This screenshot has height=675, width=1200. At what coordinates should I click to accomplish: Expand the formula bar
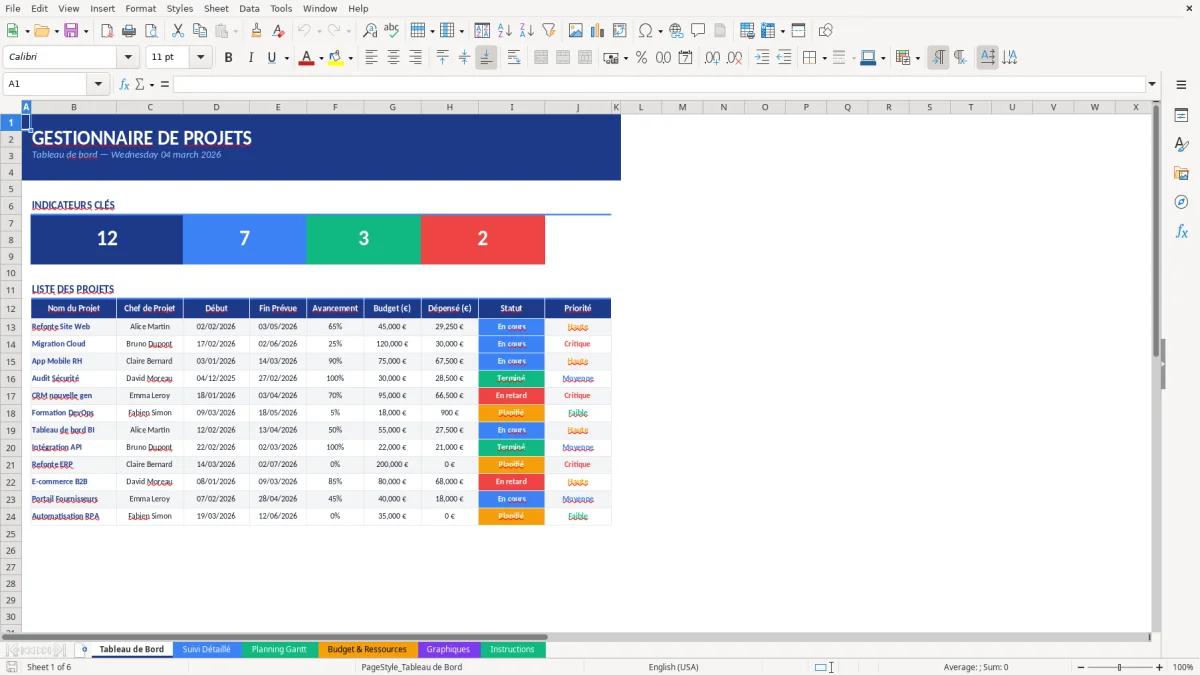pos(1152,84)
